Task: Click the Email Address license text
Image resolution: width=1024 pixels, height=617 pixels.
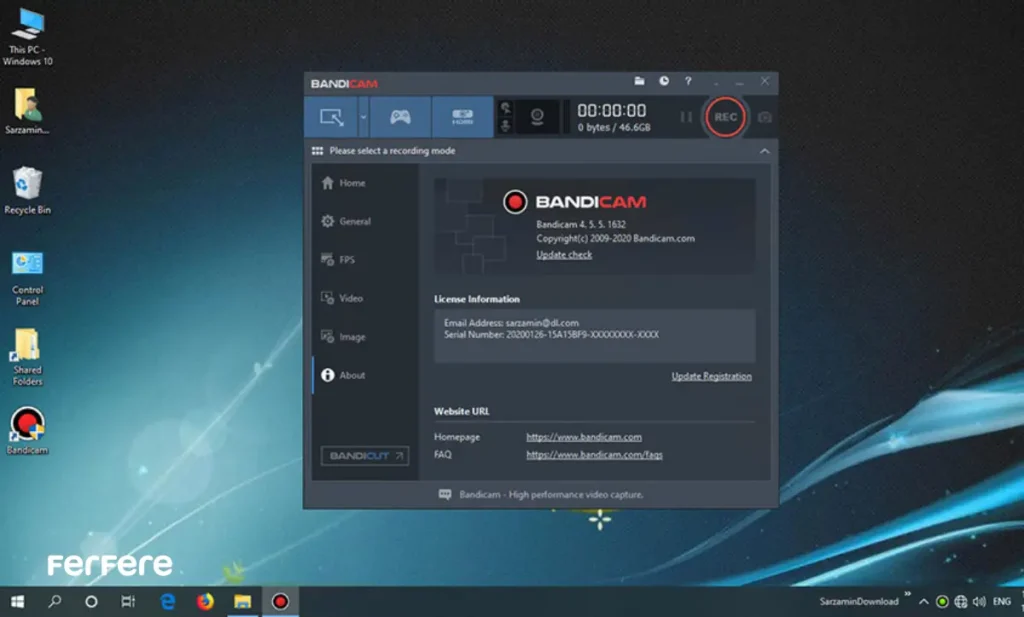Action: click(511, 323)
